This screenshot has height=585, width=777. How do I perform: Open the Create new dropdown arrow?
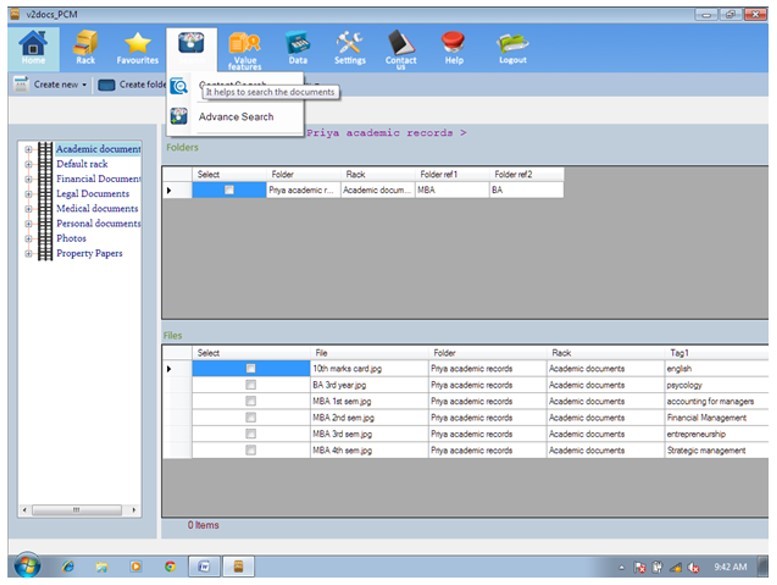coord(85,85)
